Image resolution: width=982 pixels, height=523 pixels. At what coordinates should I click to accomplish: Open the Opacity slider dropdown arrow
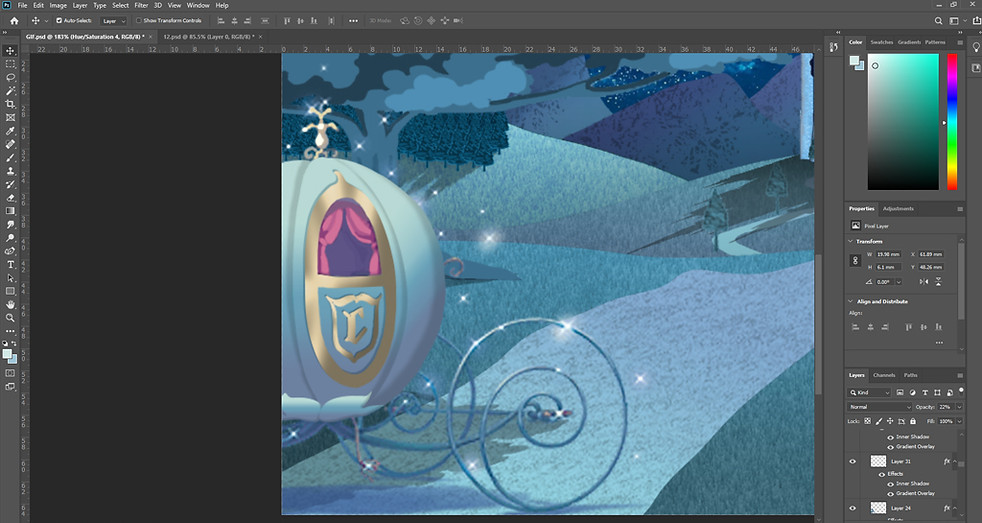959,407
